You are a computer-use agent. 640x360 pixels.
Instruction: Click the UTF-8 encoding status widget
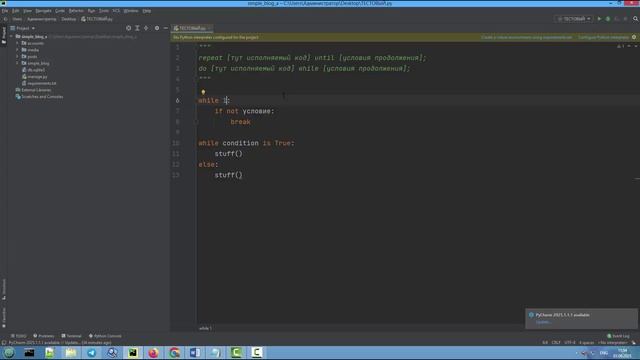tap(569, 343)
